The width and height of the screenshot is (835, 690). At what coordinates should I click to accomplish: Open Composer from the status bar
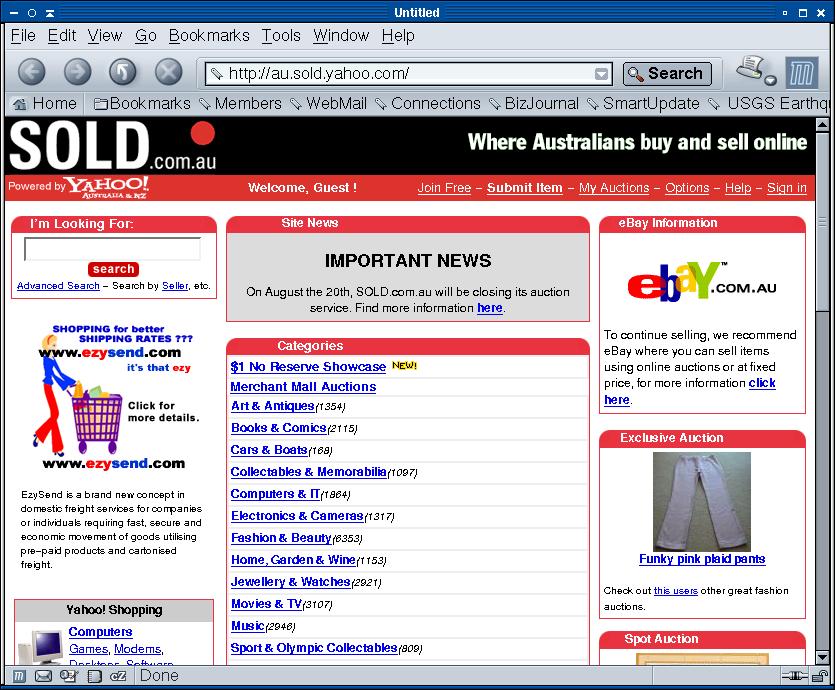pyautogui.click(x=69, y=676)
